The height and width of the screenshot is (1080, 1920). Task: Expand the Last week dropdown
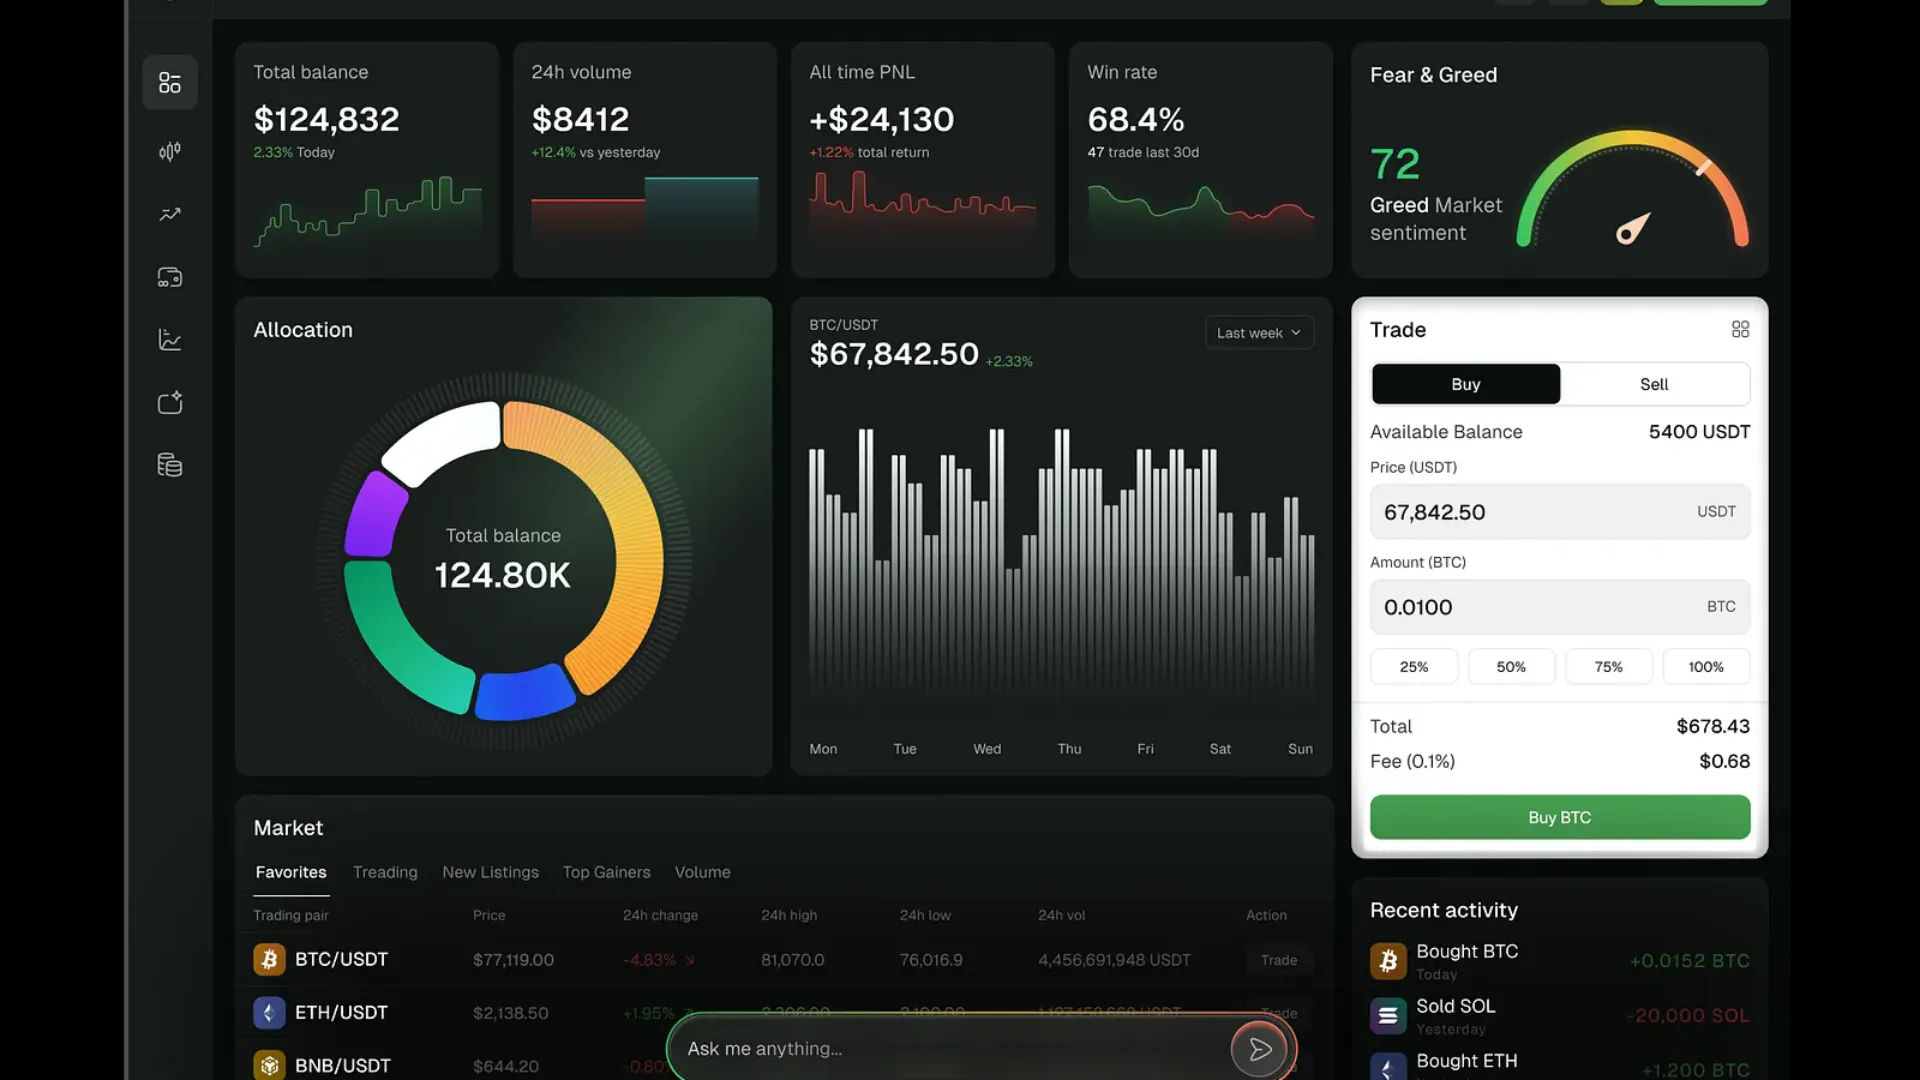tap(1259, 333)
